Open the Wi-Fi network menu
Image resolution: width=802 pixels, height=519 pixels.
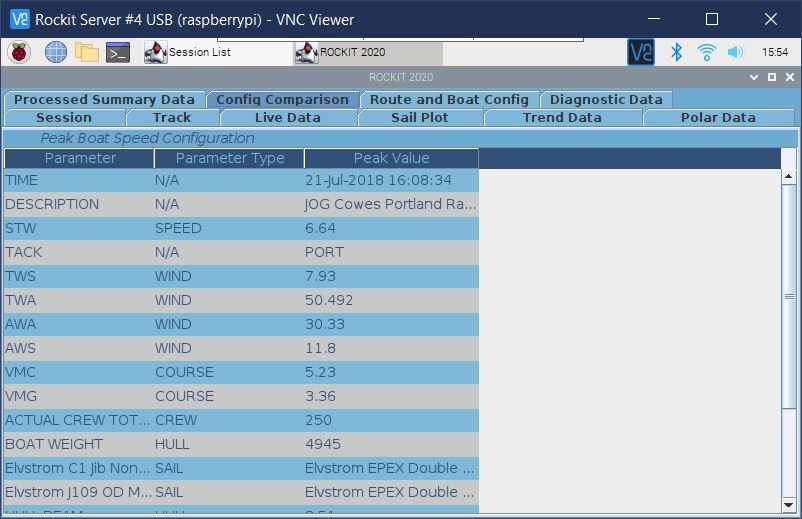706,52
